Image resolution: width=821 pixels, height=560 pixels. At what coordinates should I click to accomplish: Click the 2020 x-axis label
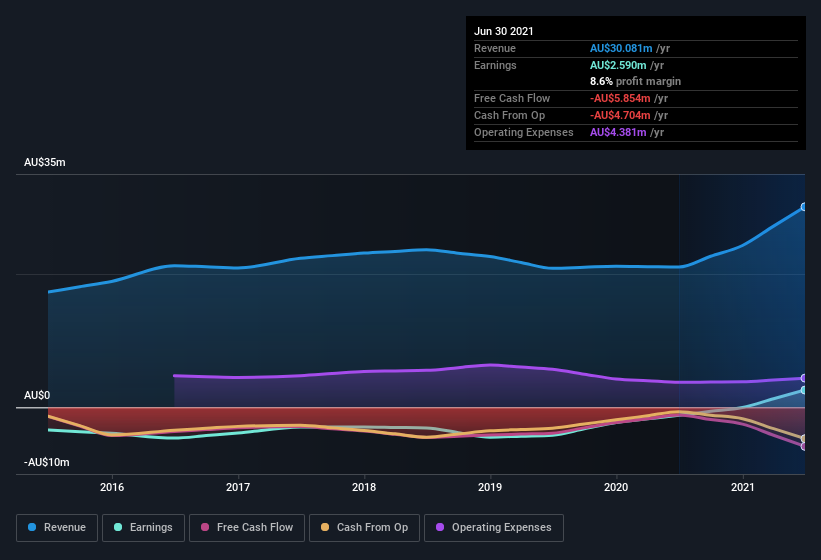[x=616, y=487]
